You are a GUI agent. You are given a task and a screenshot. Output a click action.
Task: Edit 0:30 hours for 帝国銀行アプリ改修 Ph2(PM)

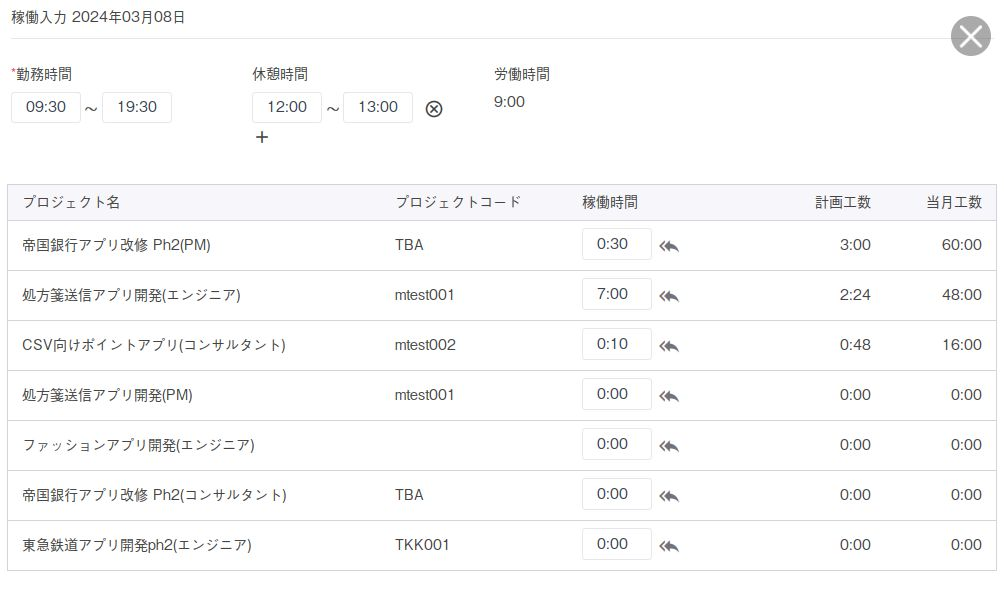pos(616,244)
